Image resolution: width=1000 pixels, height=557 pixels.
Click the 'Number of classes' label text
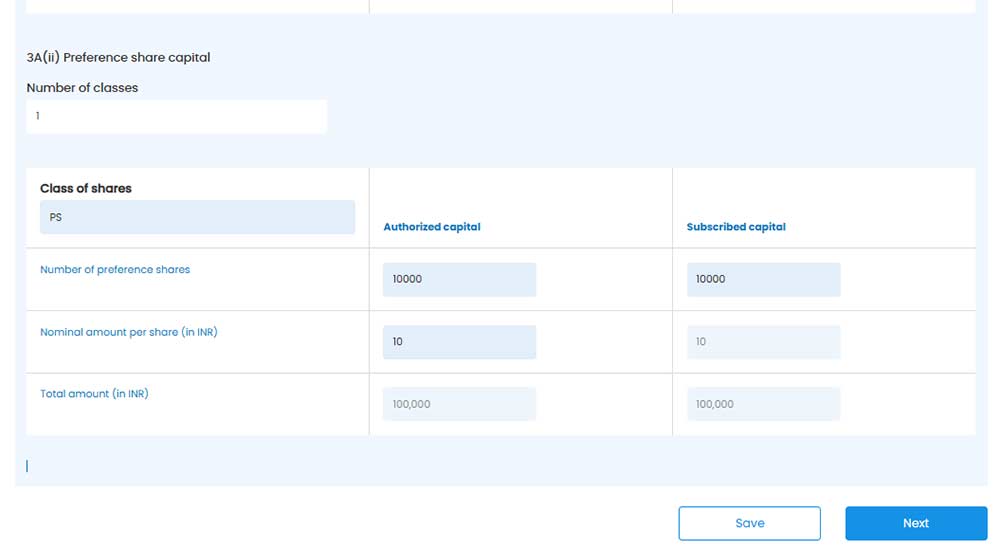coord(82,88)
